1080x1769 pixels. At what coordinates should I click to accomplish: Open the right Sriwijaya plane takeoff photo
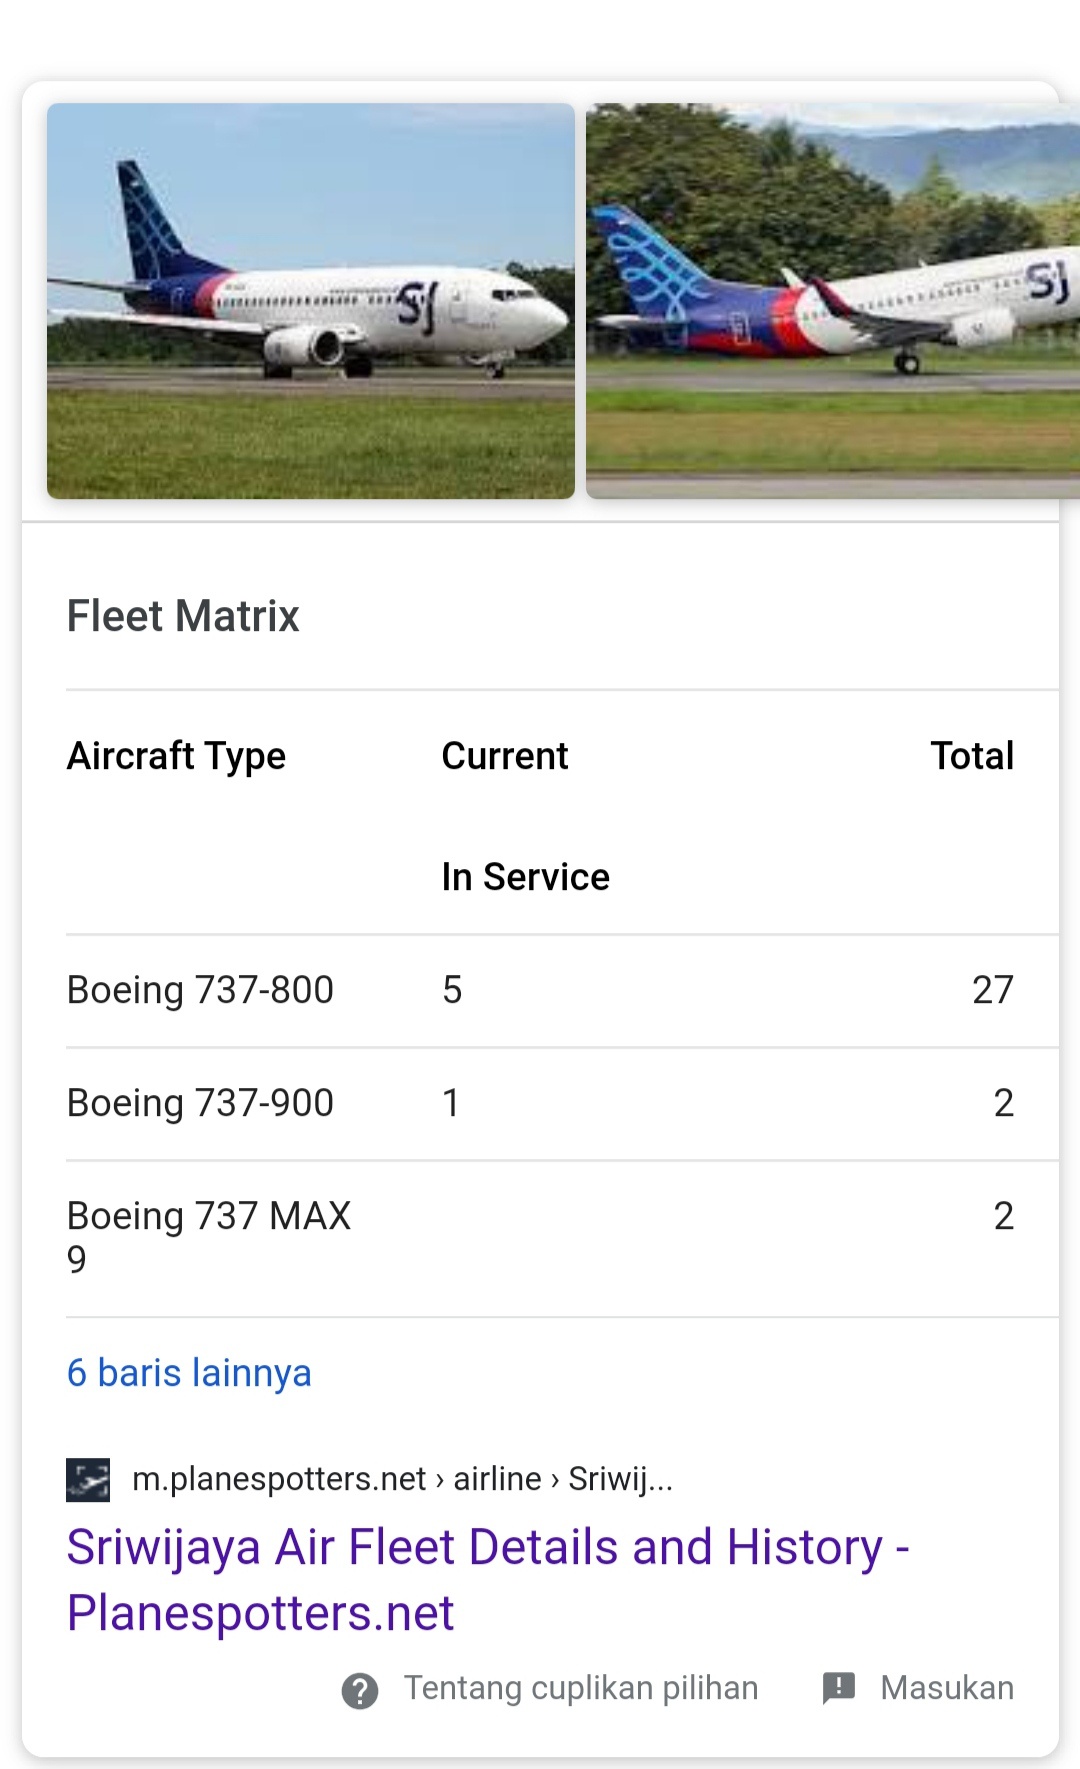(832, 300)
